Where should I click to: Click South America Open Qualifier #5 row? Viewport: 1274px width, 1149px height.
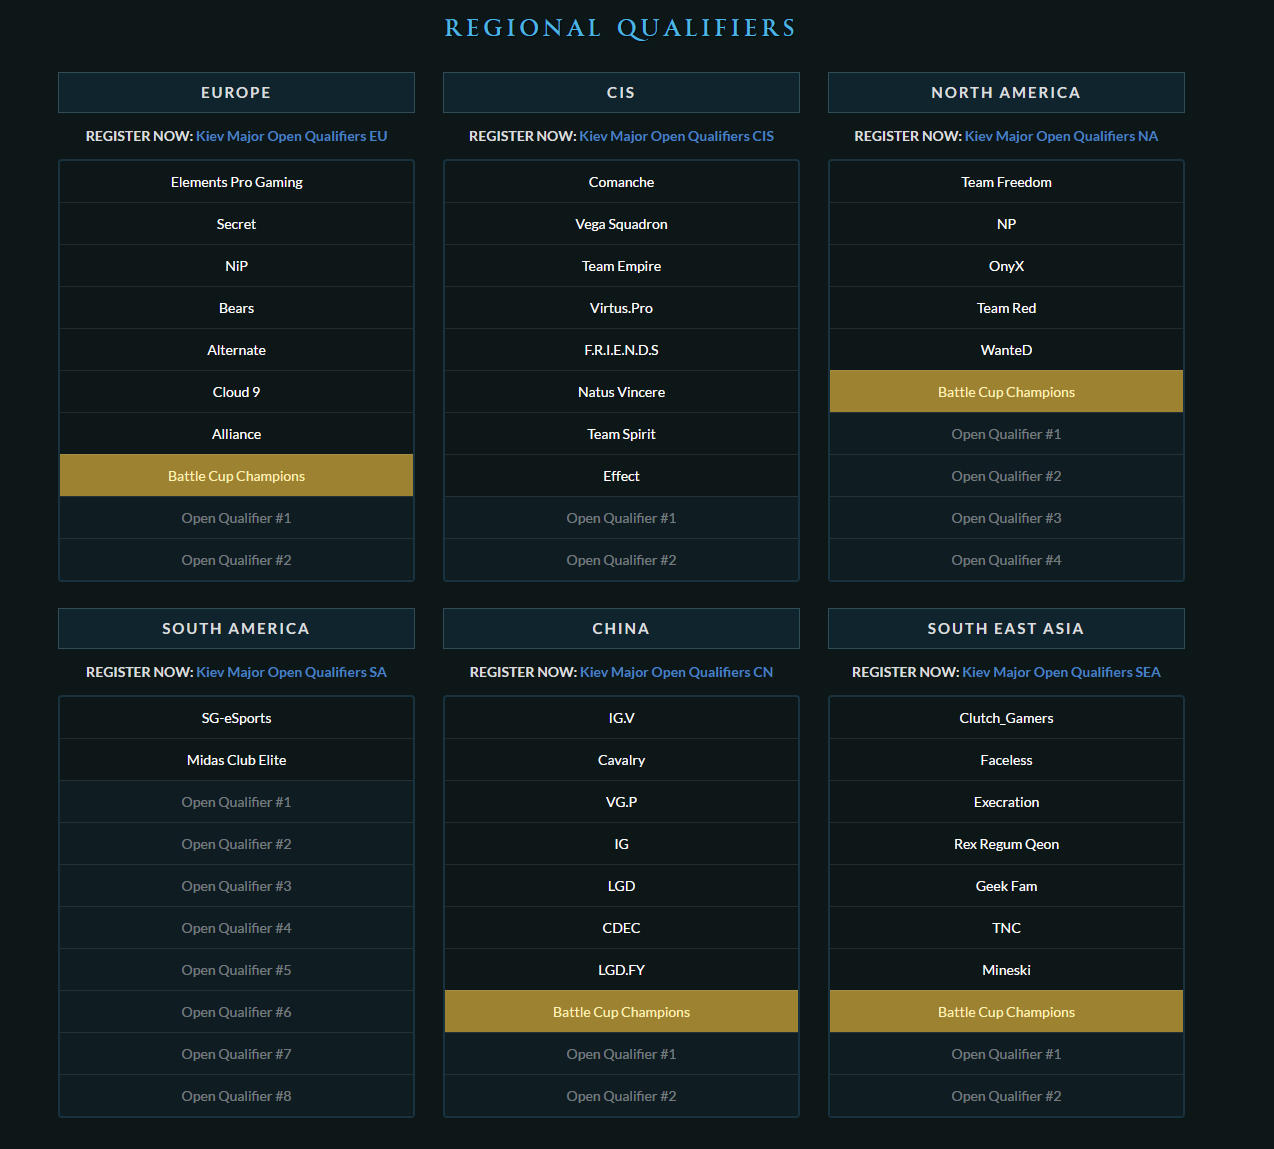click(236, 970)
